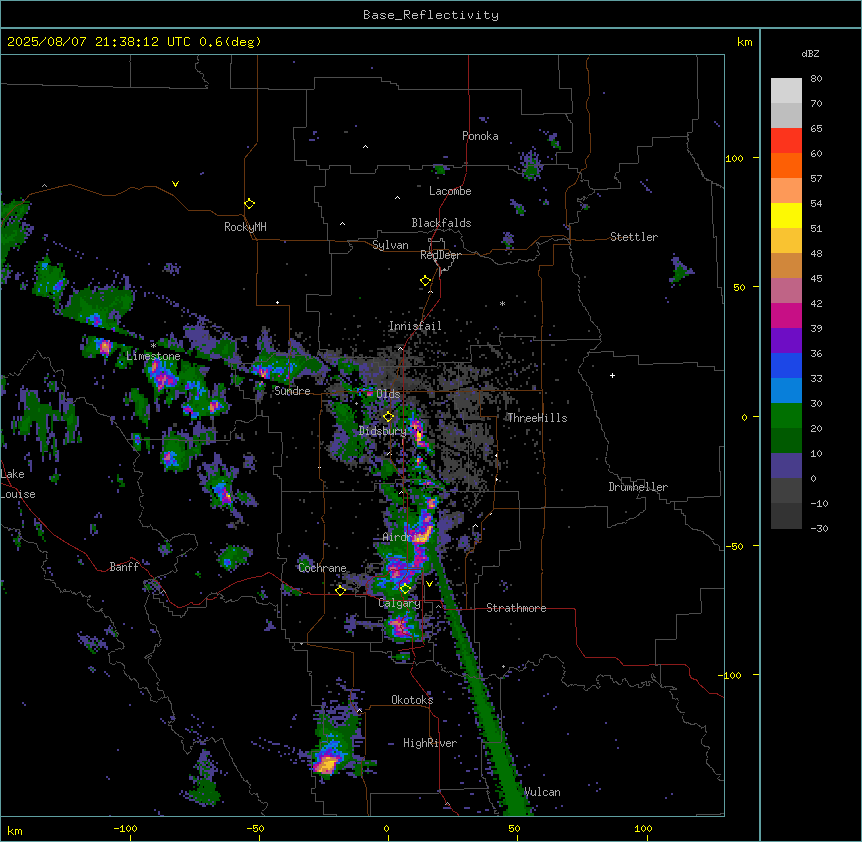Select the yellow diamond marker below Cochrane
Viewport: 862px width, 842px height.
340,590
